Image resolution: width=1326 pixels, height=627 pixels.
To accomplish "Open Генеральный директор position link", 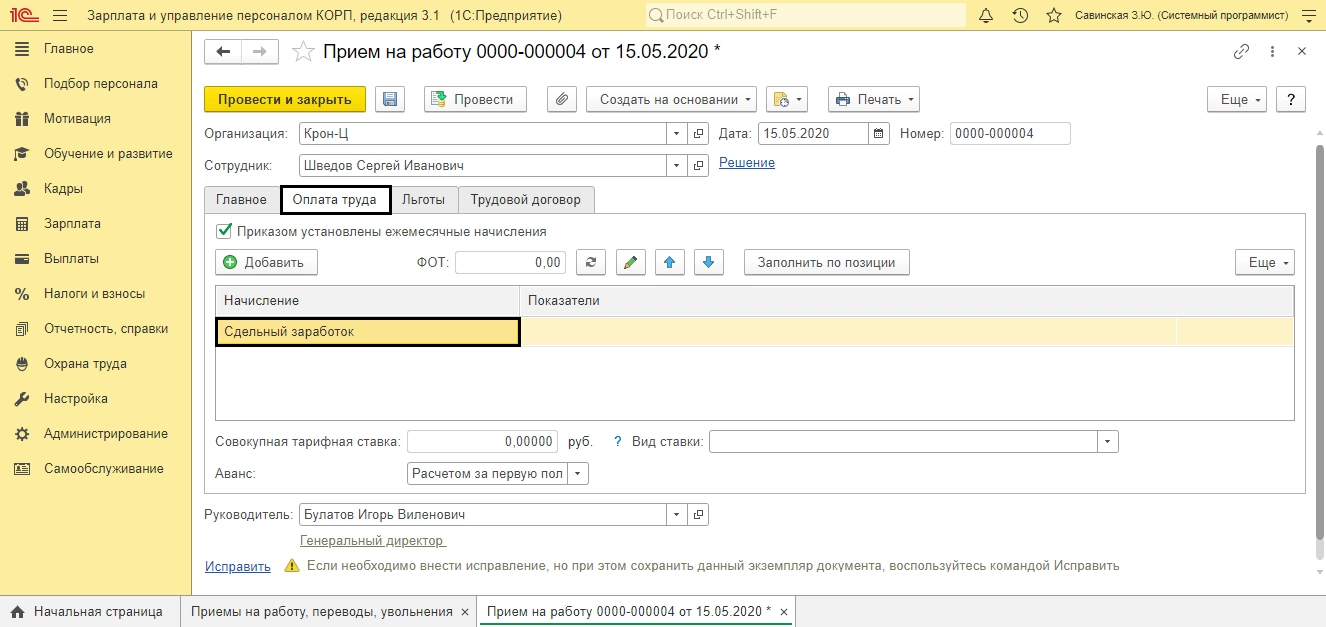I will pos(373,541).
